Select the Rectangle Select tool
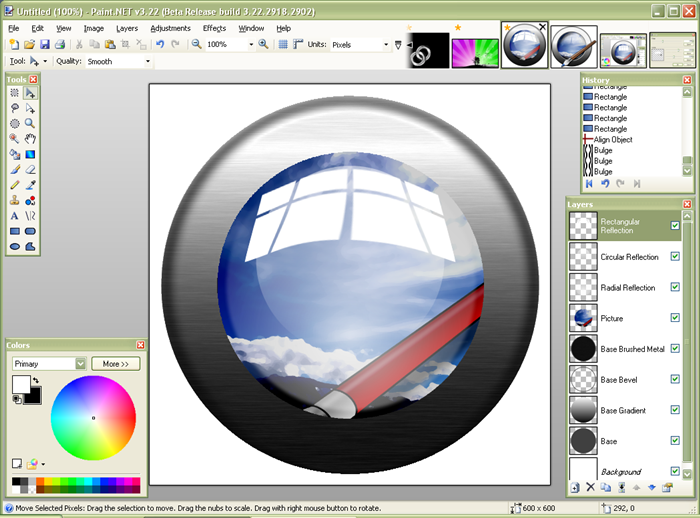700x518 pixels. tap(15, 93)
